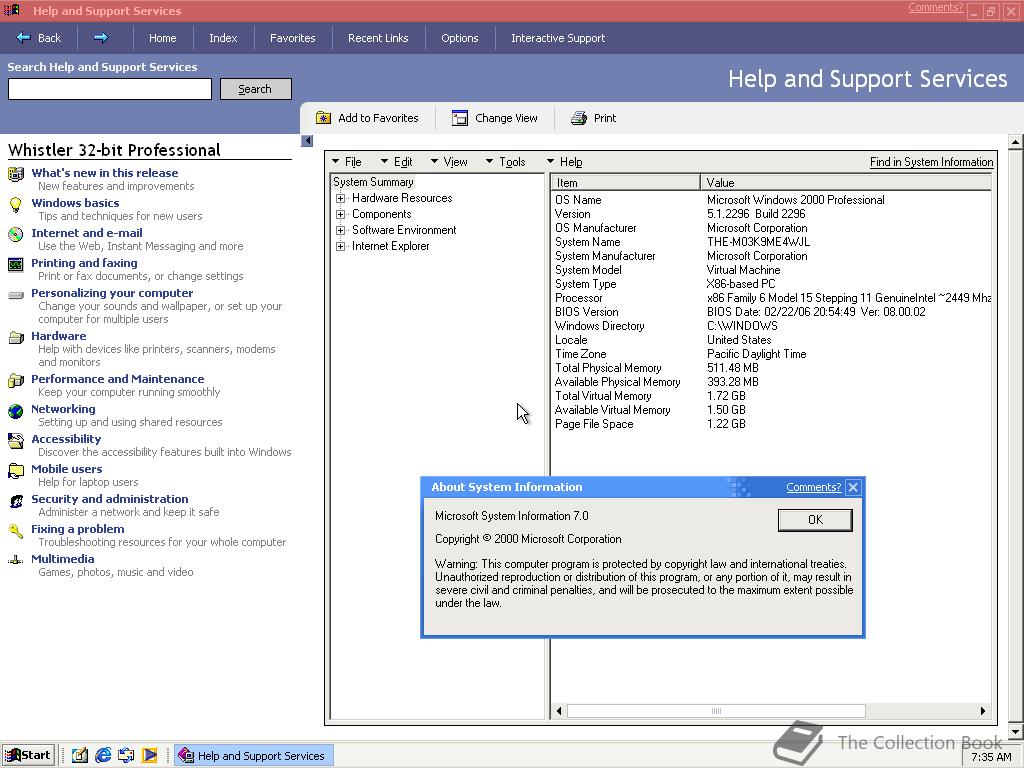Click Find in System Information link
The height and width of the screenshot is (768, 1024).
point(931,162)
